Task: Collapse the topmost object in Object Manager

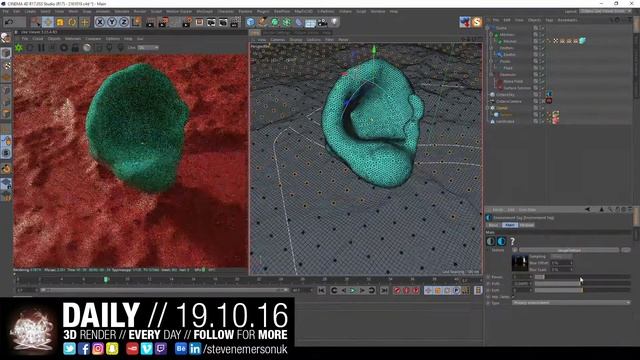Action: 488,28
